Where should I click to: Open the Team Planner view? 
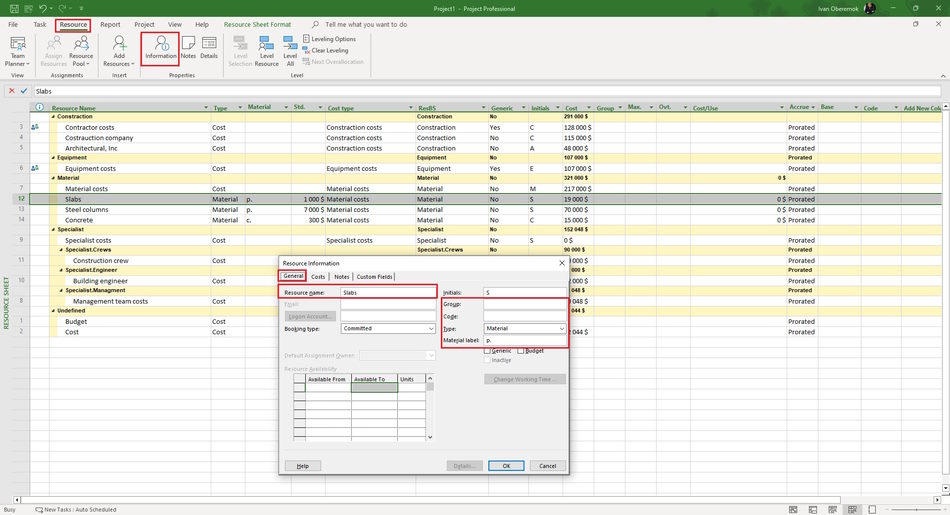[18, 52]
